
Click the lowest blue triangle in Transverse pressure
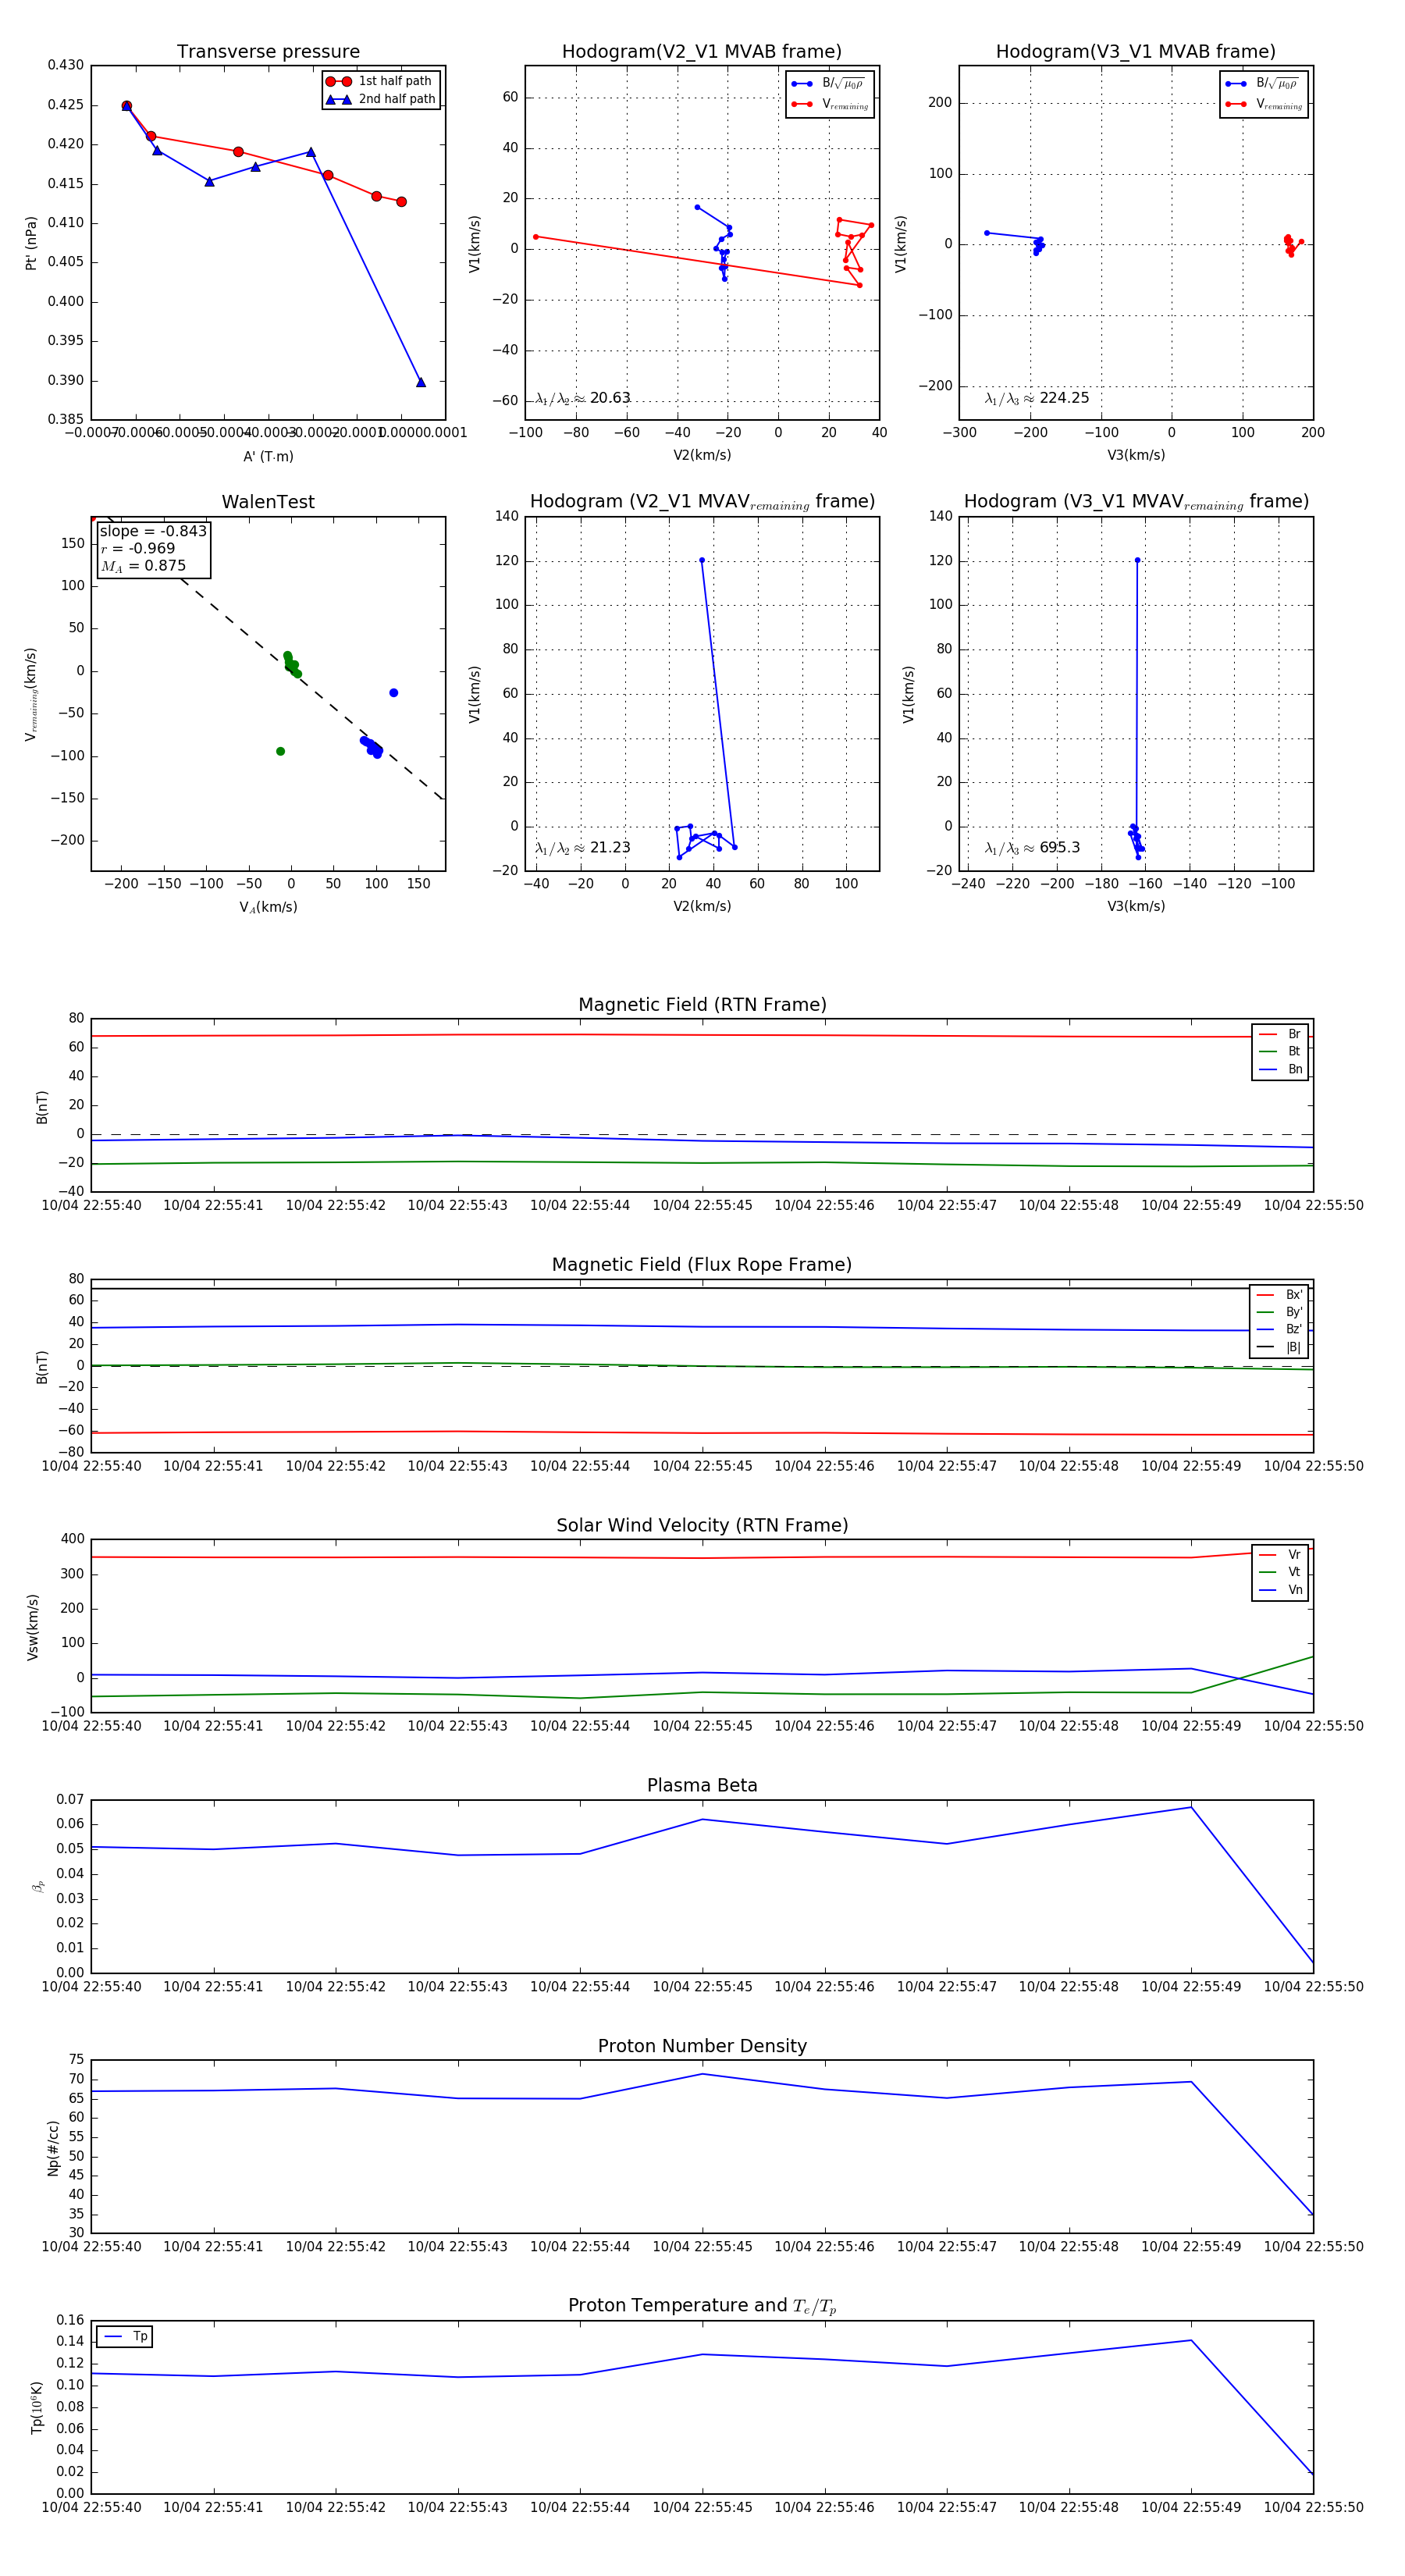coord(420,382)
